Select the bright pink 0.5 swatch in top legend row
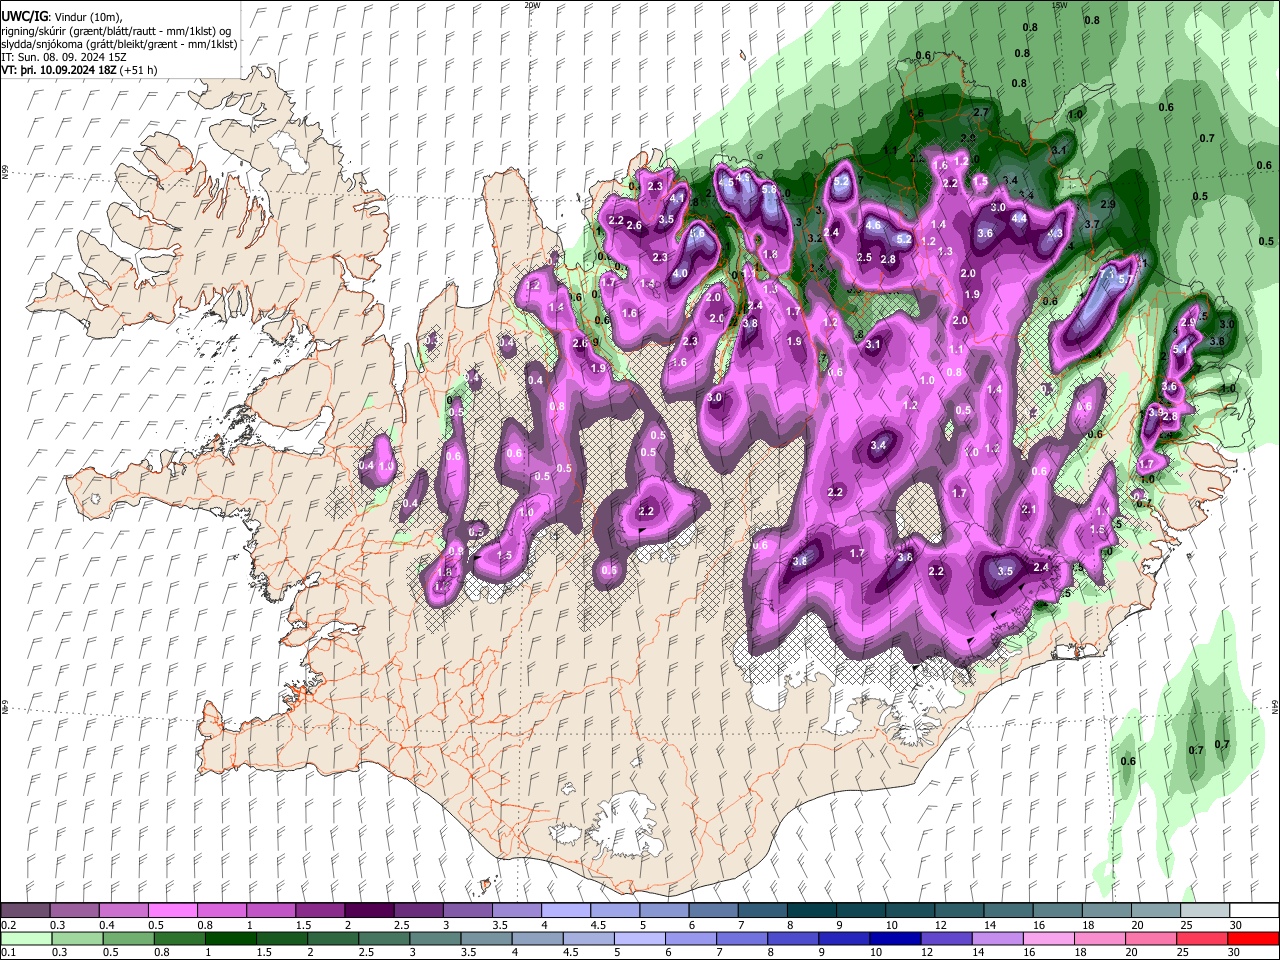Viewport: 1280px width, 960px height. pos(173,911)
